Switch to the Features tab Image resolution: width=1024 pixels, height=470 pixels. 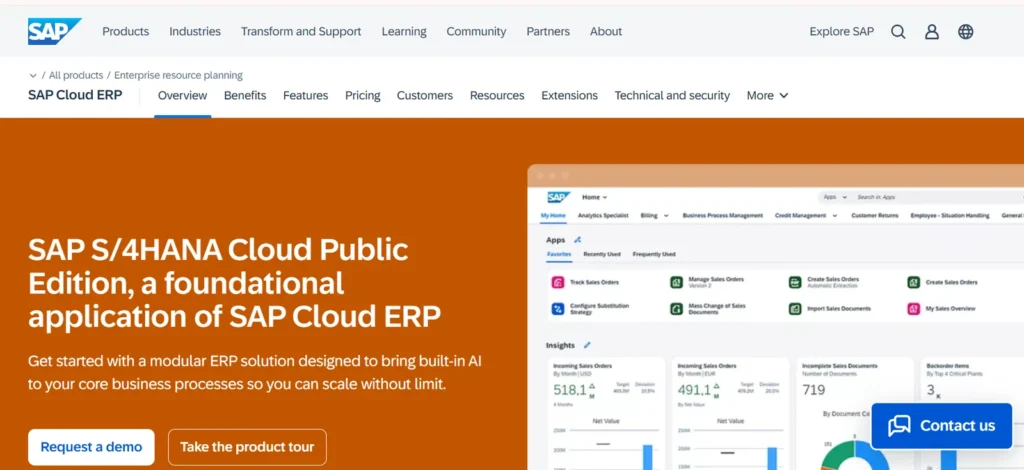point(306,95)
